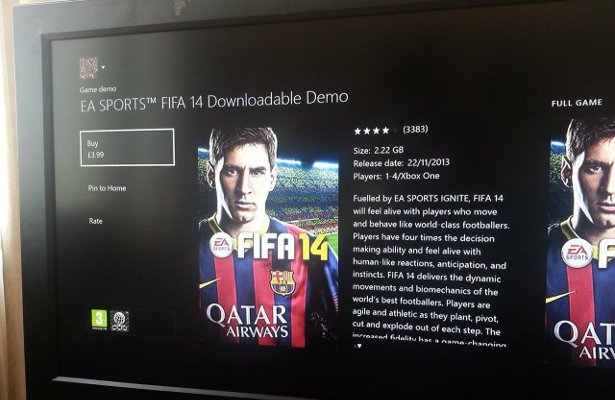Open the full game FIFA 14 cover tile
The width and height of the screenshot is (615, 400).
click(x=581, y=241)
